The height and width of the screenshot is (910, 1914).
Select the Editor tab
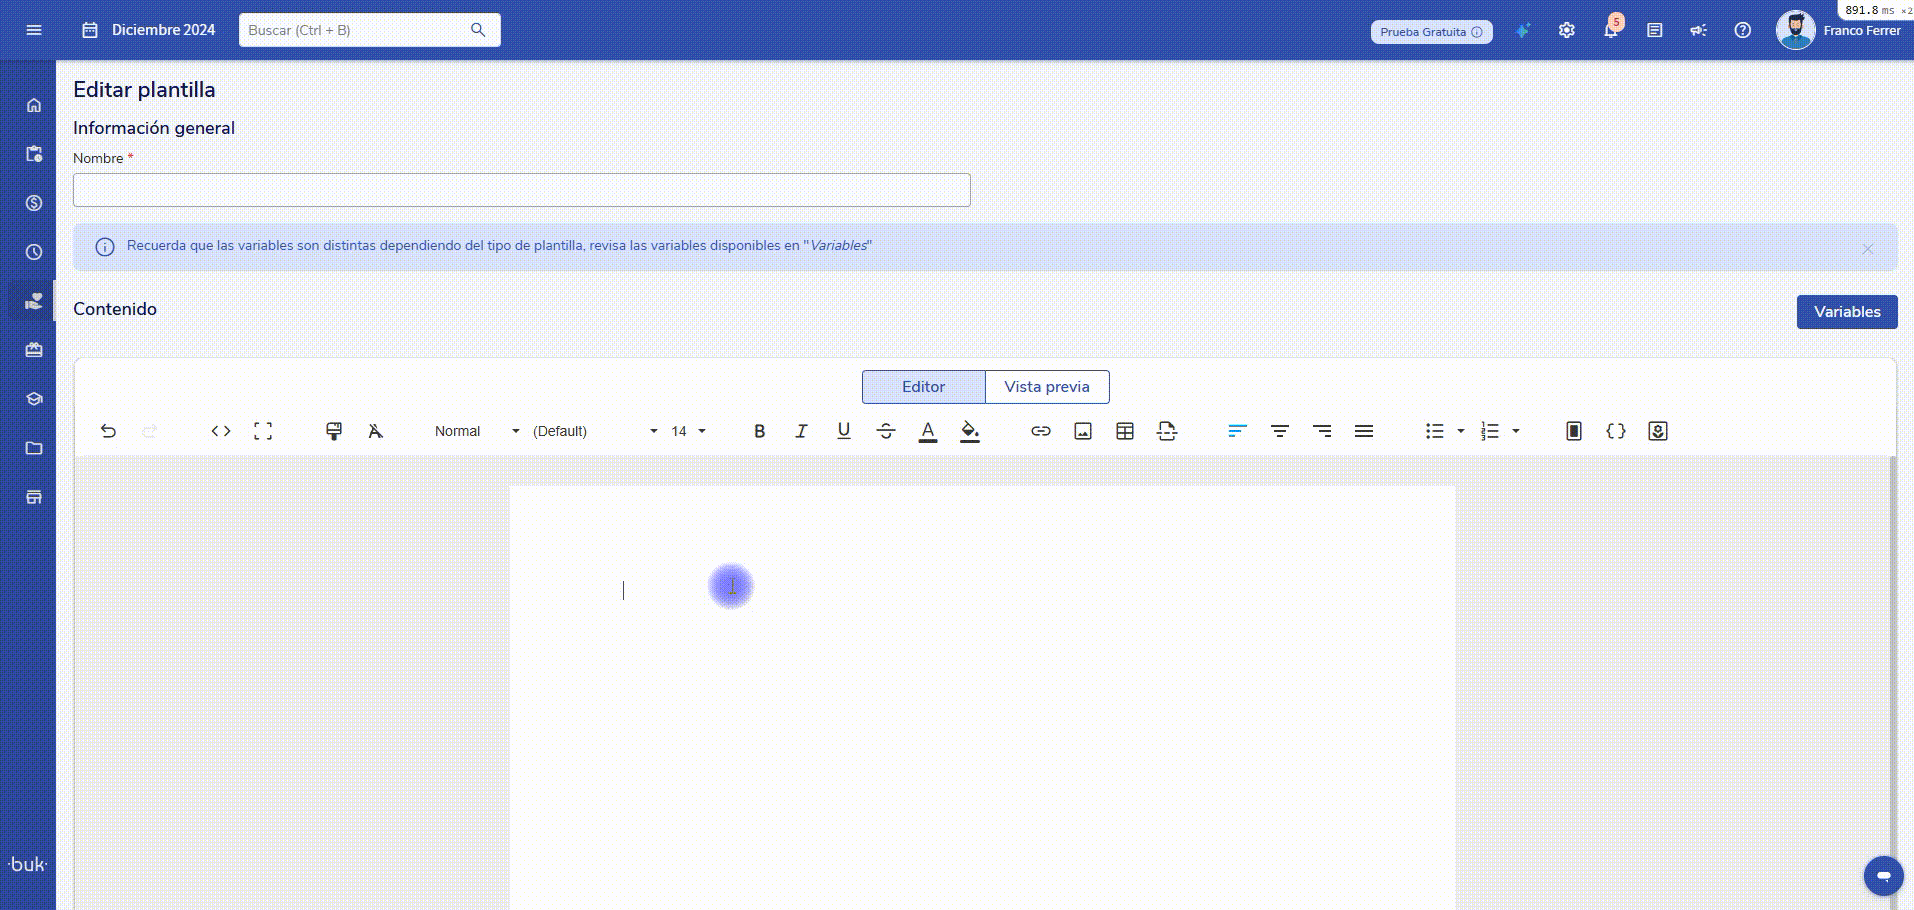click(923, 387)
